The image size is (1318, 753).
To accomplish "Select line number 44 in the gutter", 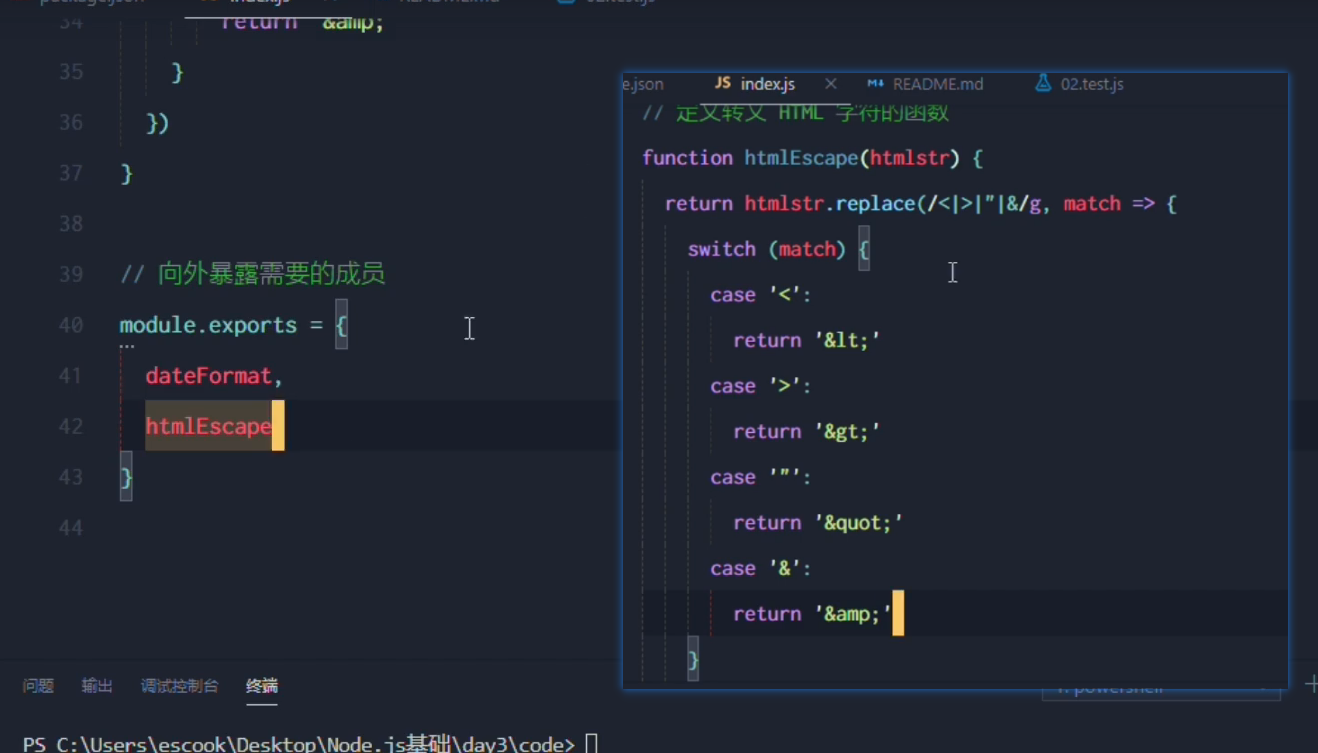I will tap(71, 527).
